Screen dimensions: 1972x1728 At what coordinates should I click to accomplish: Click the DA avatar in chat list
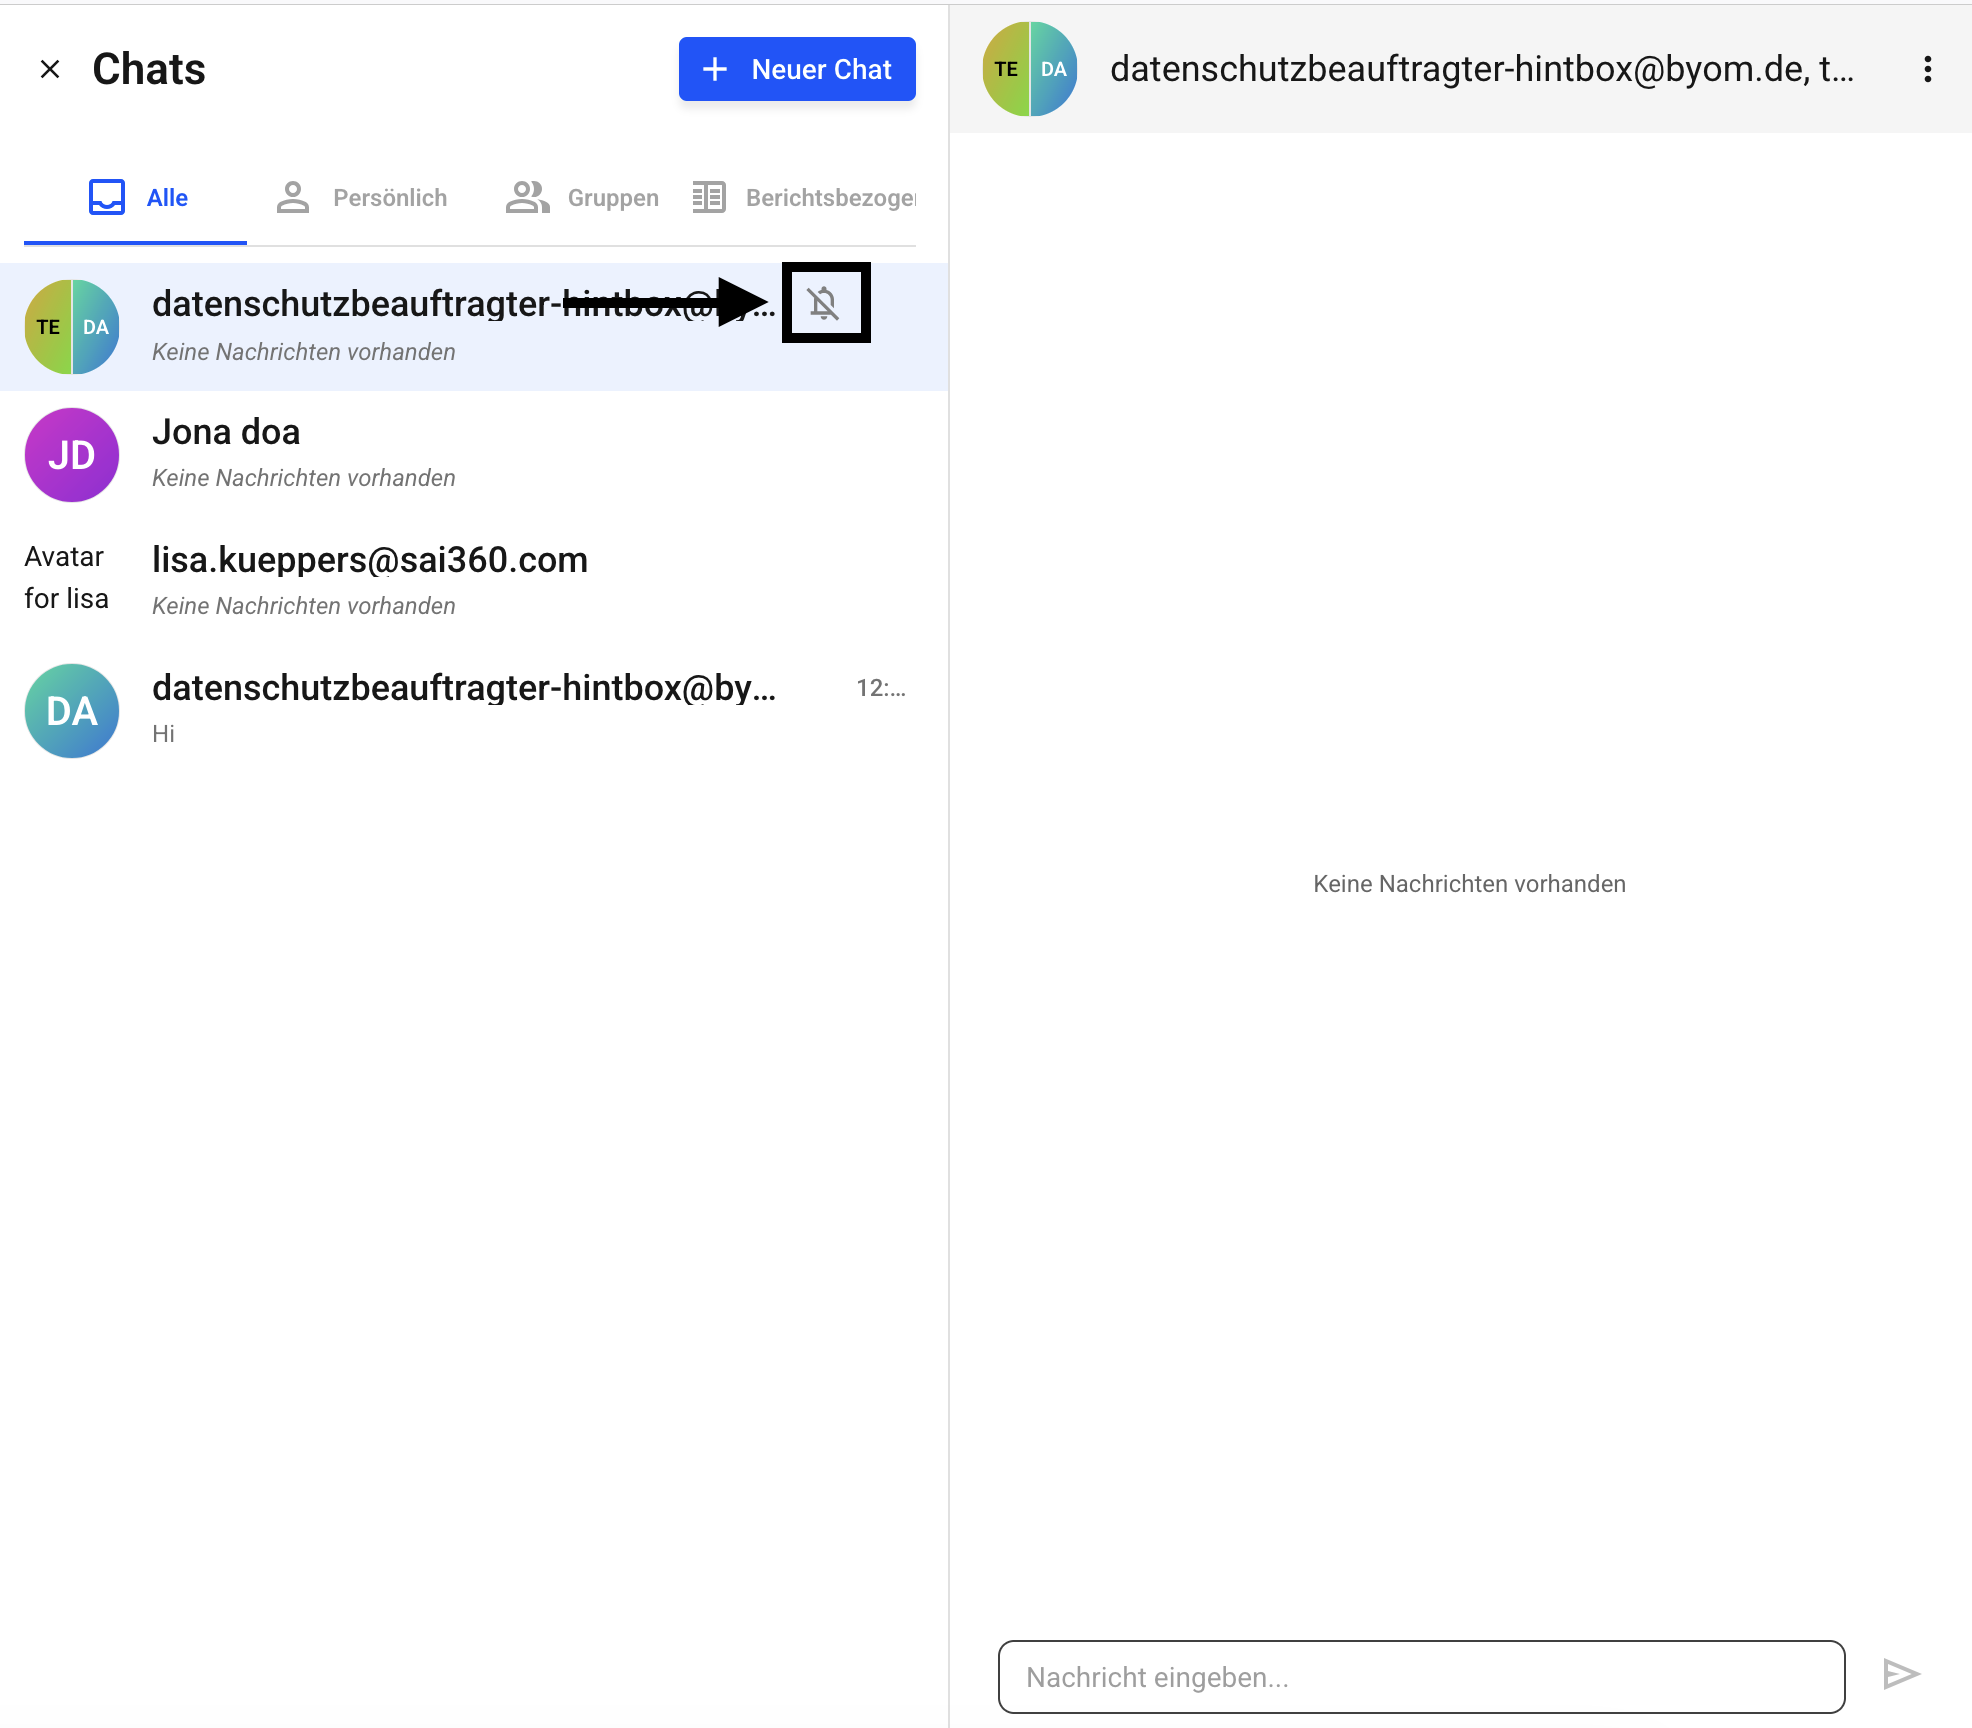point(72,711)
